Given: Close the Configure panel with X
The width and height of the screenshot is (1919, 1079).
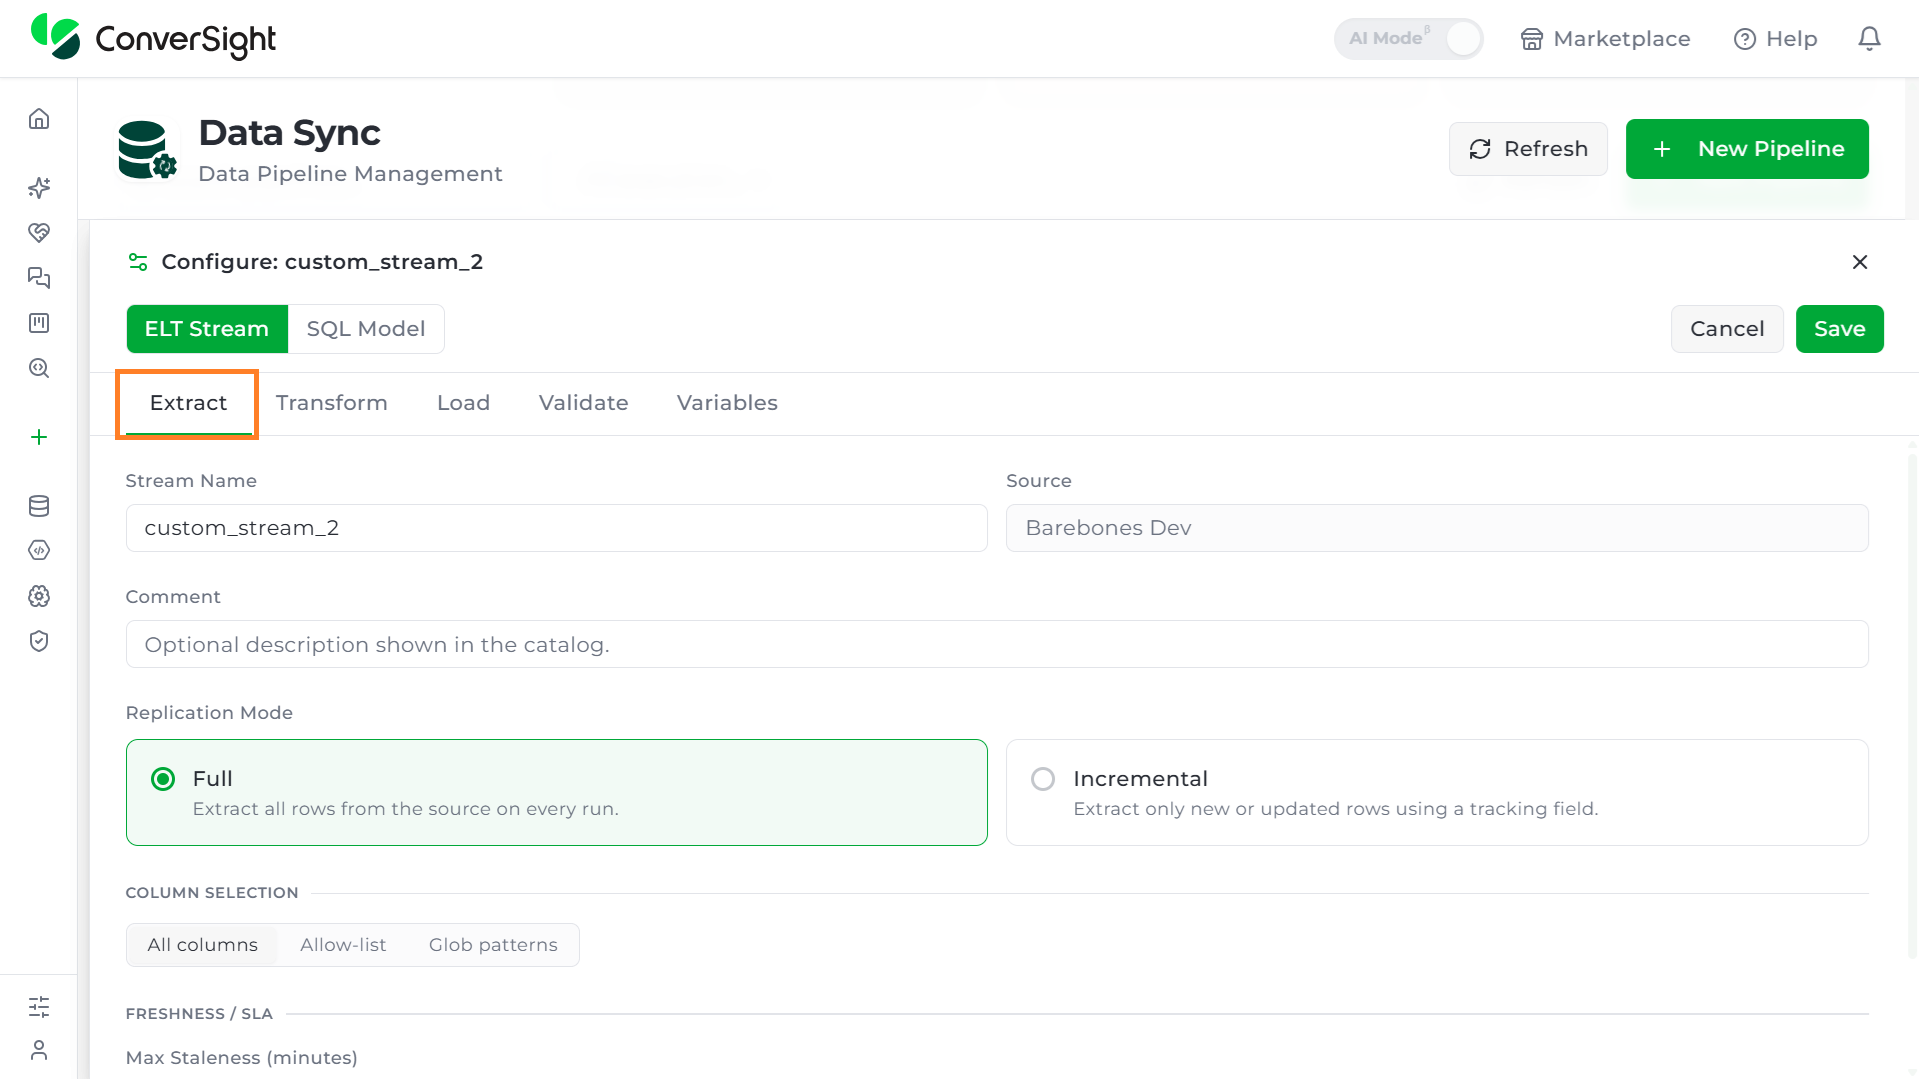Looking at the screenshot, I should click(x=1859, y=262).
